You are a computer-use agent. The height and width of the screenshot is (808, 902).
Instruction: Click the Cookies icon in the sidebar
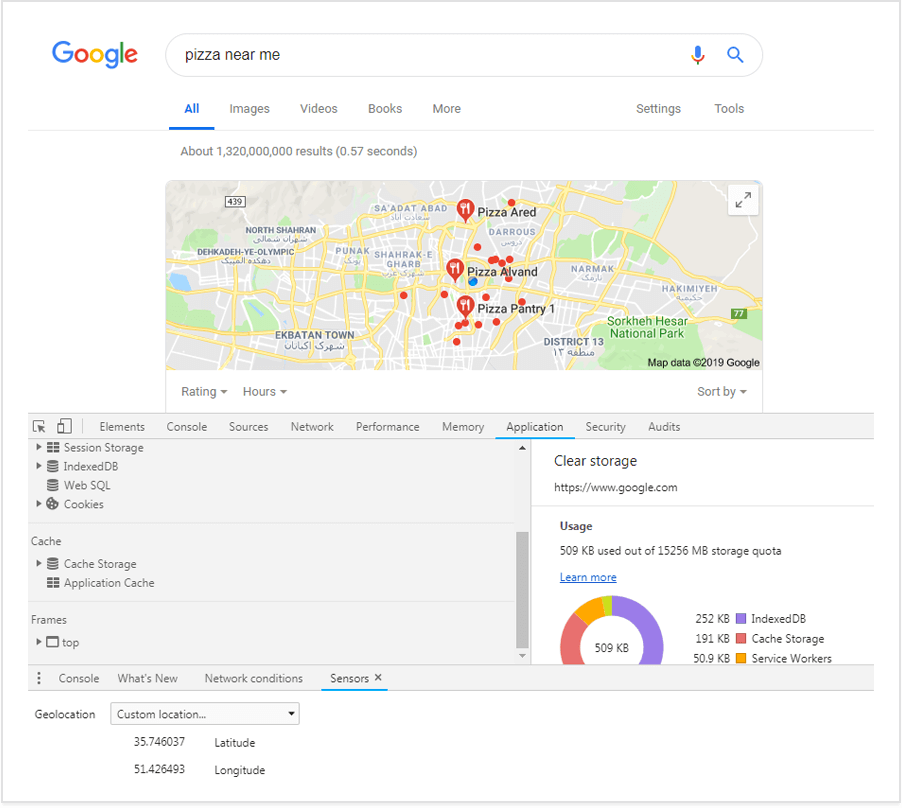point(52,504)
